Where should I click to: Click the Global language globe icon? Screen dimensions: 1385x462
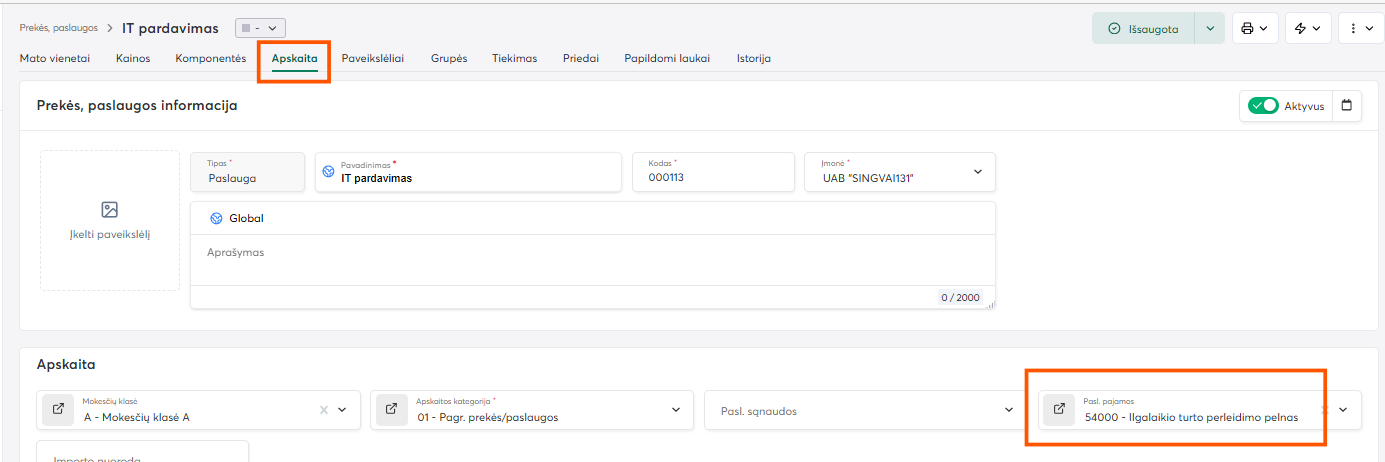pos(216,218)
